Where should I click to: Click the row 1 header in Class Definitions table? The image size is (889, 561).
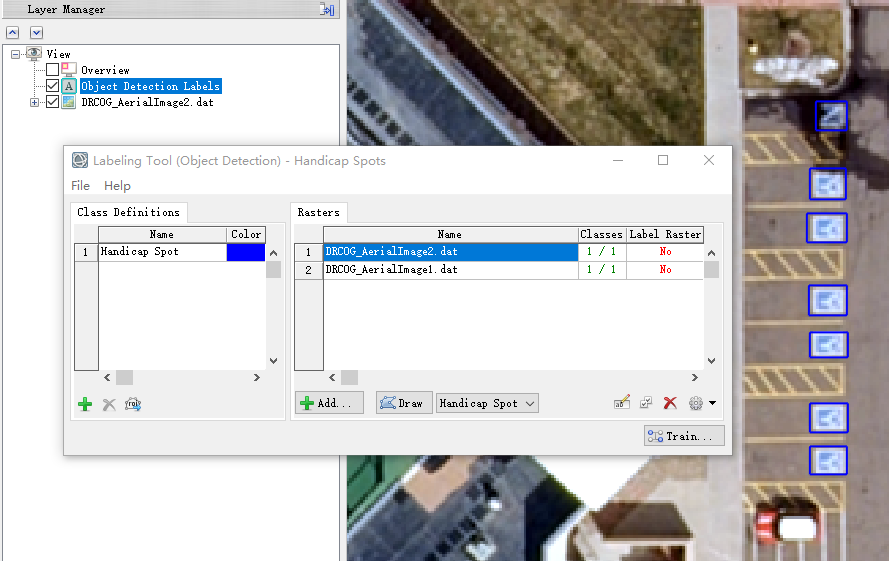86,252
